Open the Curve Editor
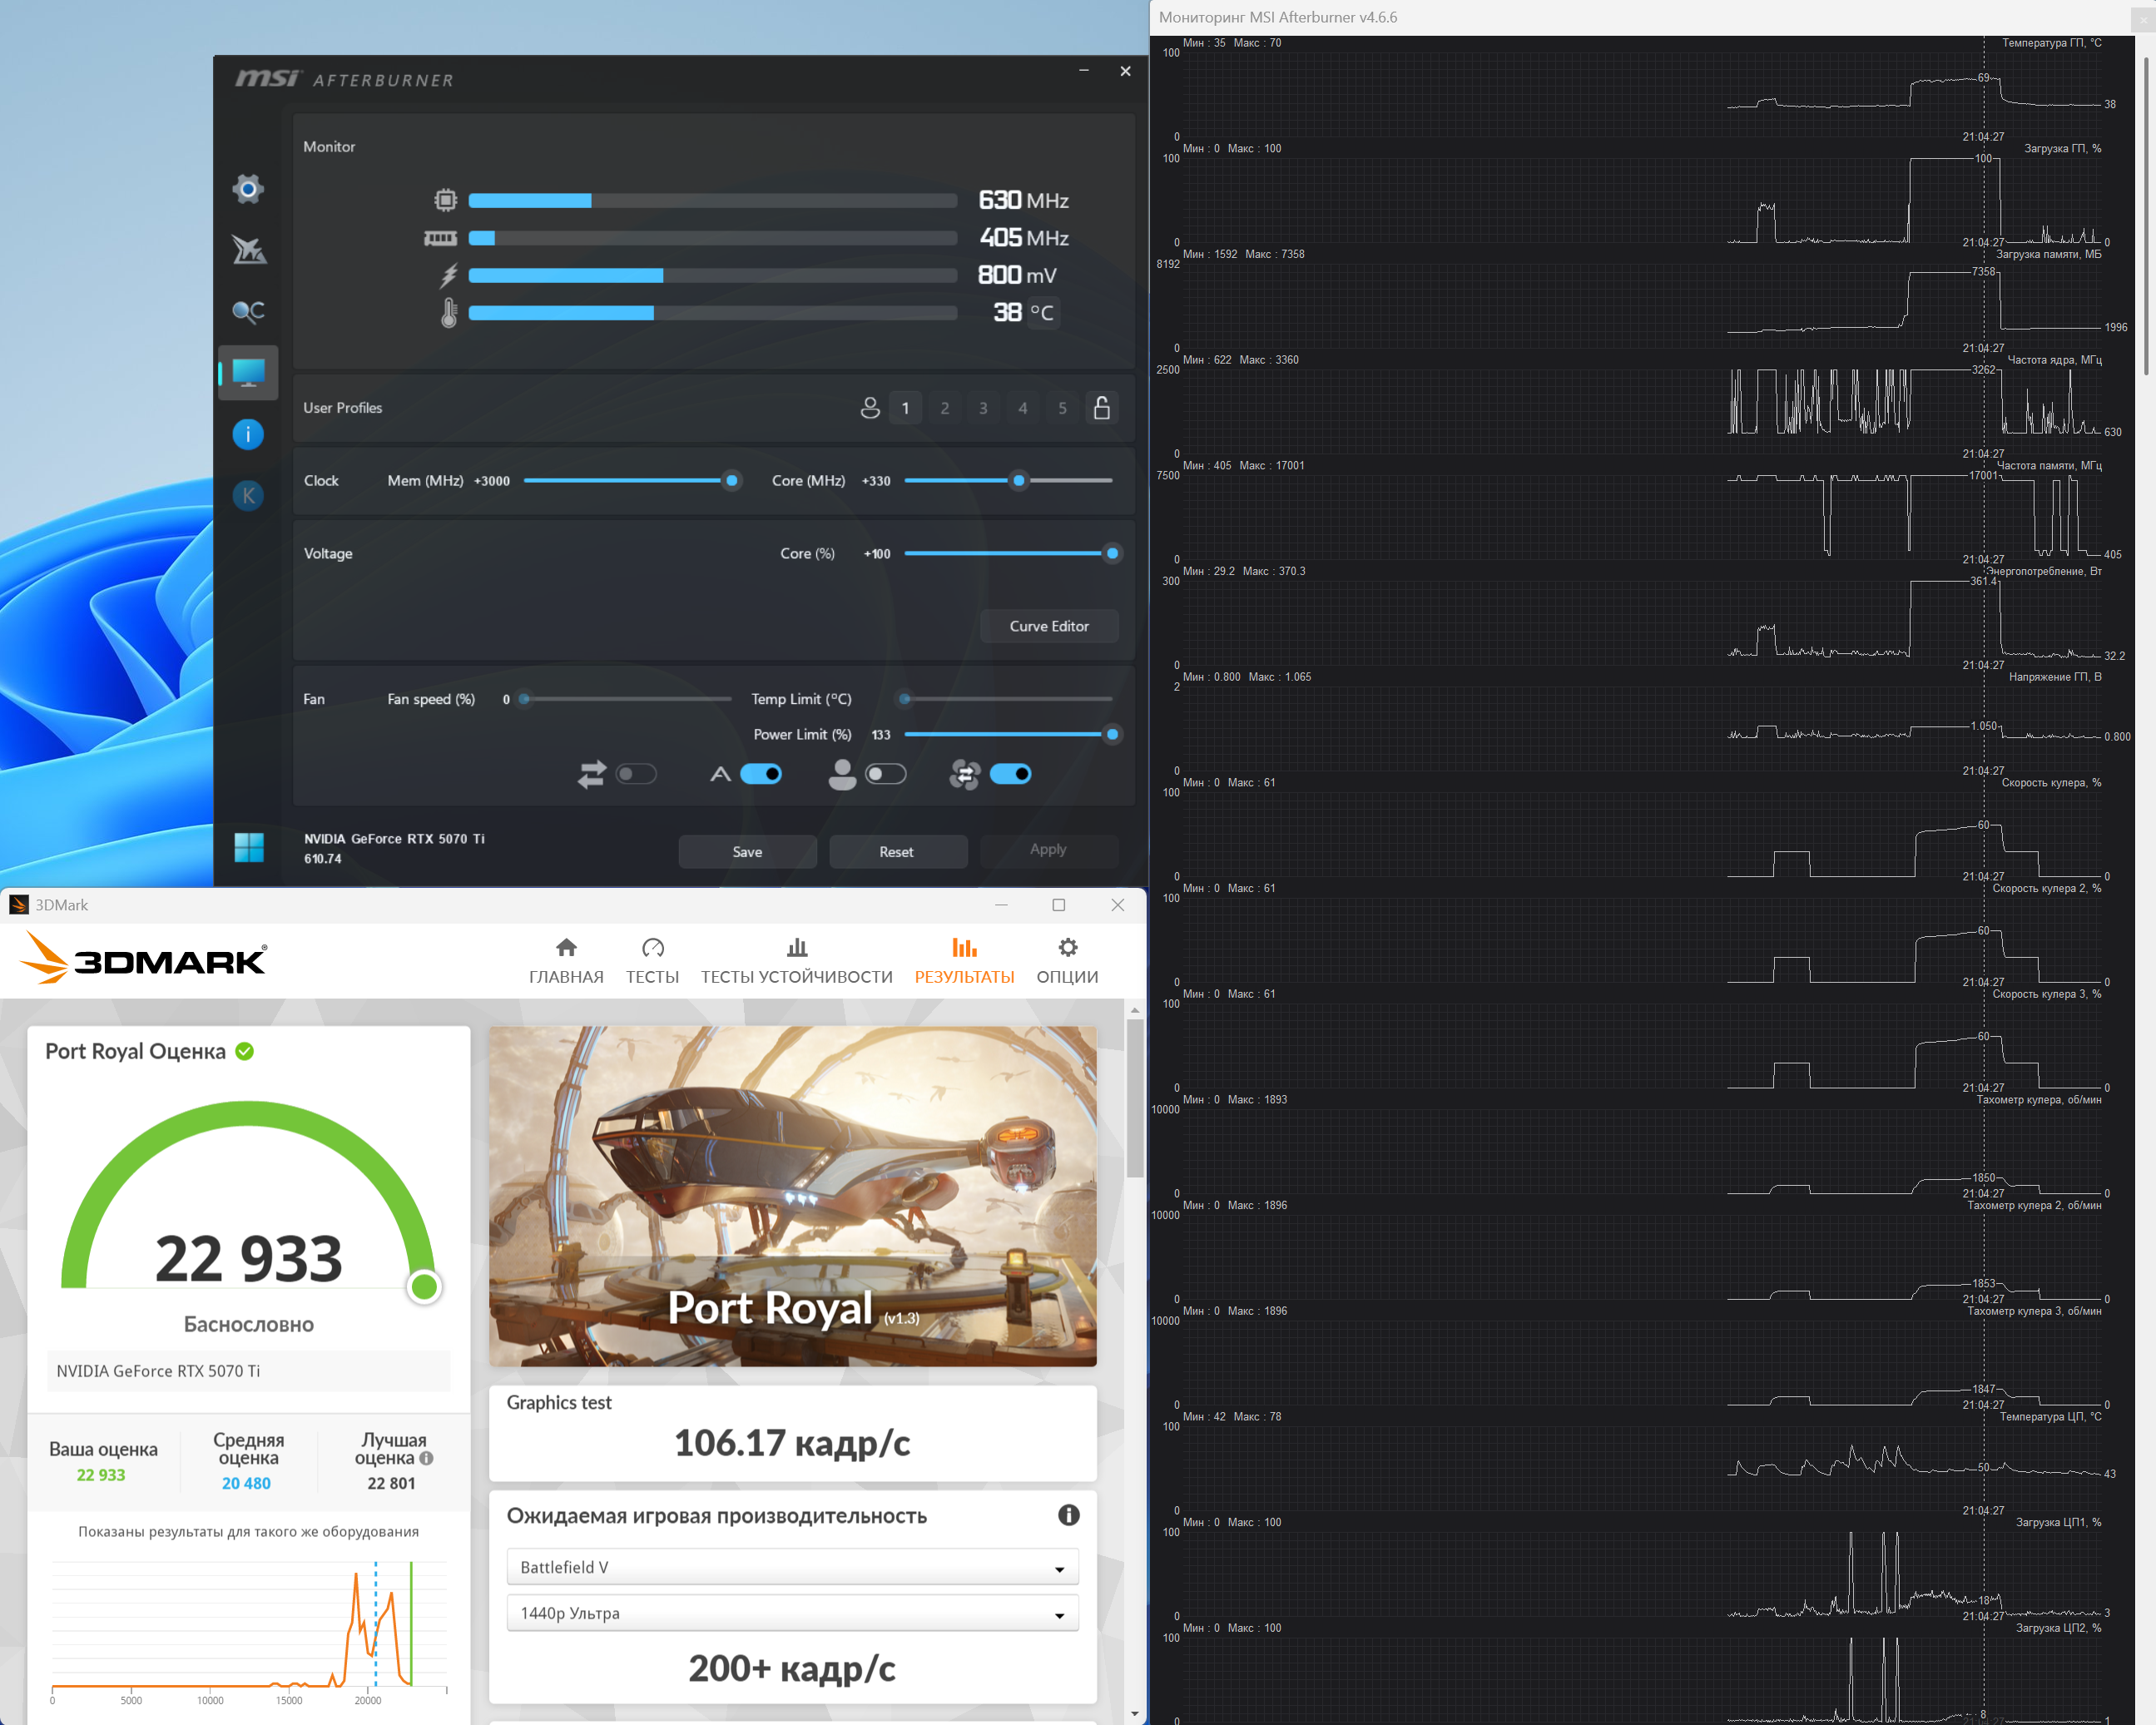This screenshot has width=2156, height=1725. click(x=1049, y=626)
